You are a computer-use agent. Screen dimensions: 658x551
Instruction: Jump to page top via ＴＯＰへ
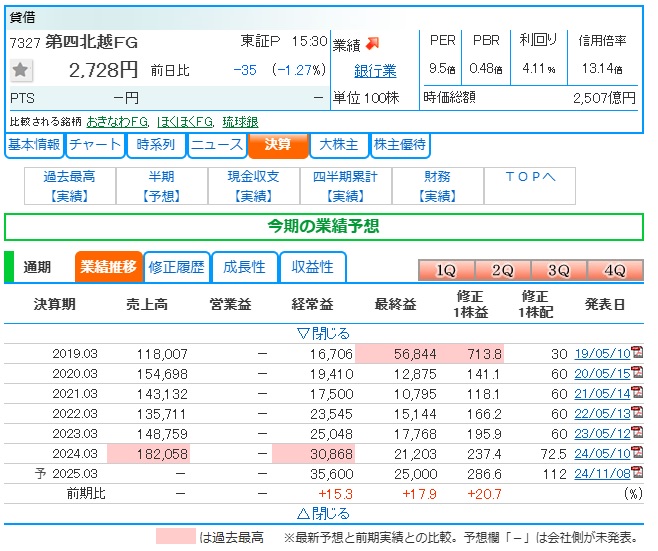529,177
